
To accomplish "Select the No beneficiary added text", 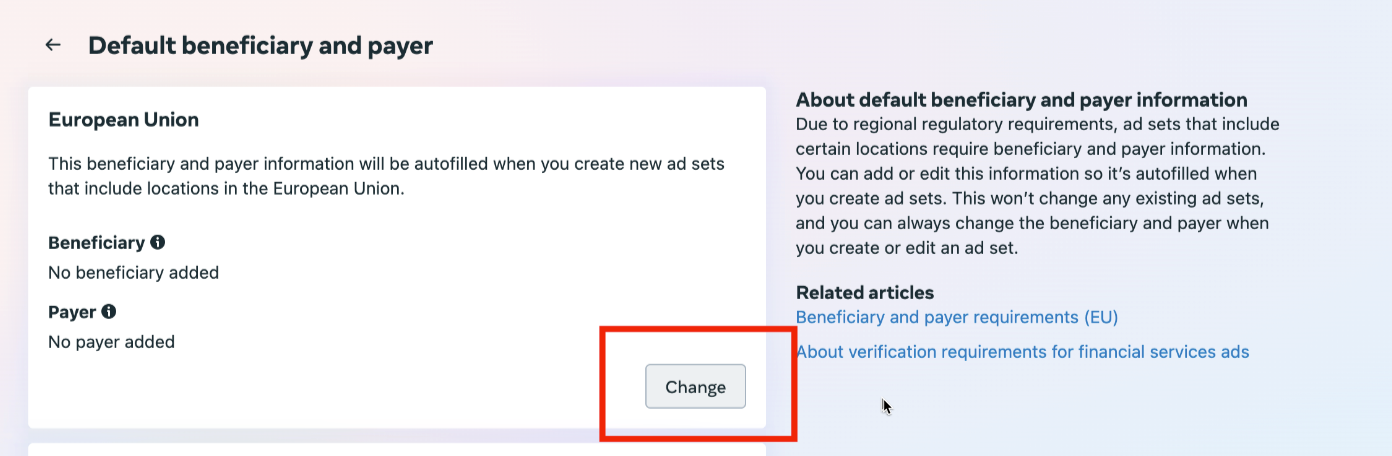I will click(133, 272).
